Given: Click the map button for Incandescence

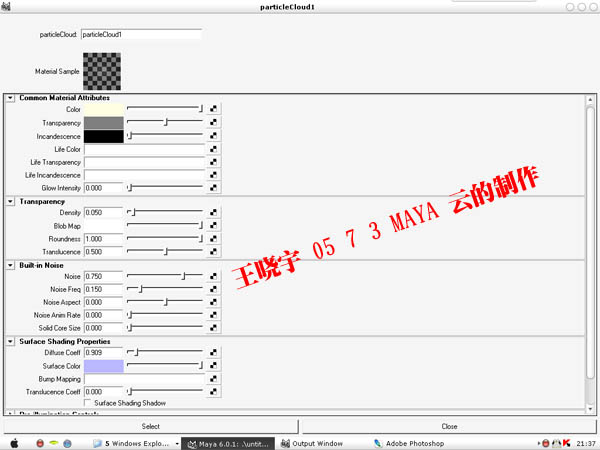Looking at the screenshot, I should click(x=214, y=136).
